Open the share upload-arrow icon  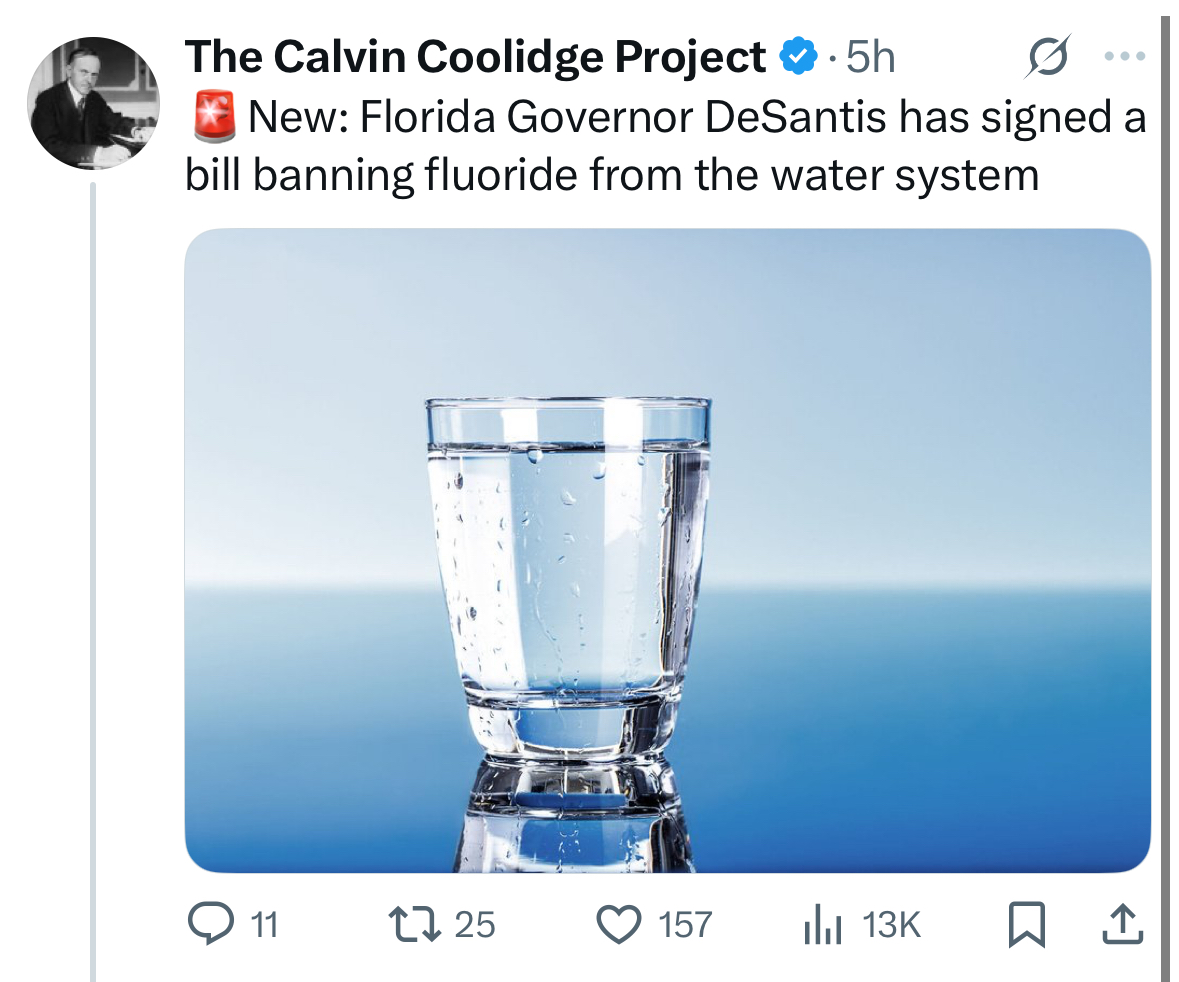pos(1123,925)
